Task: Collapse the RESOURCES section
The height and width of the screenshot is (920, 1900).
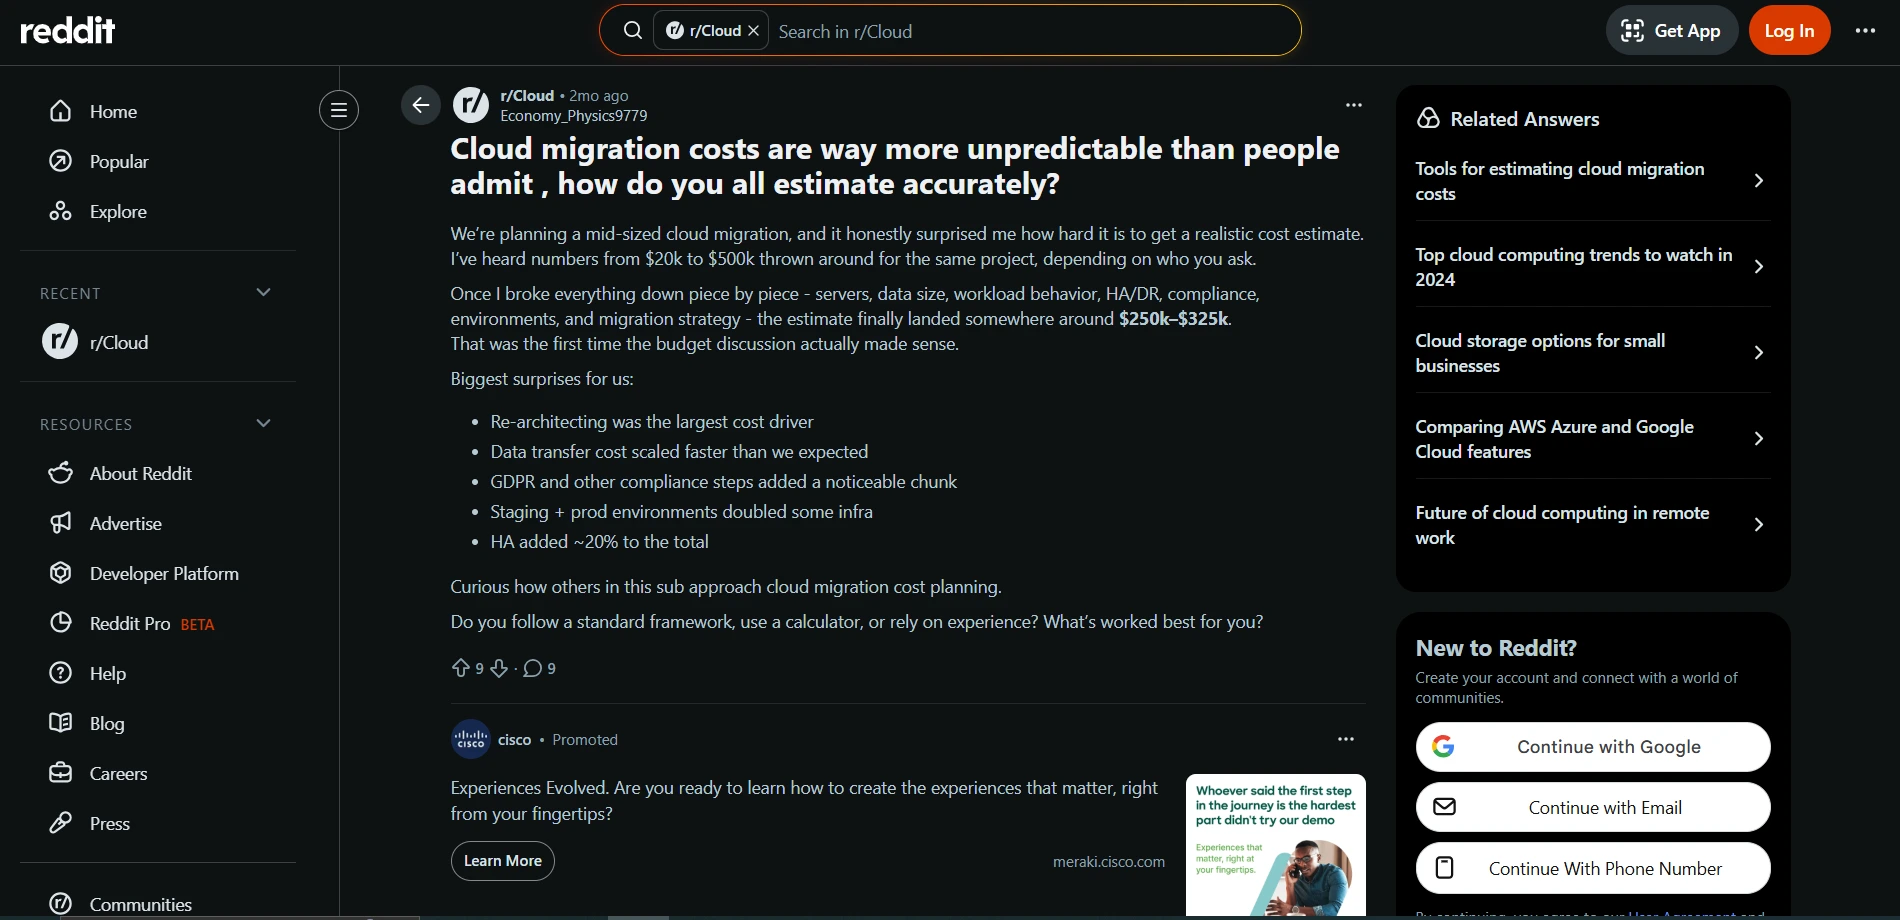Action: click(x=263, y=423)
